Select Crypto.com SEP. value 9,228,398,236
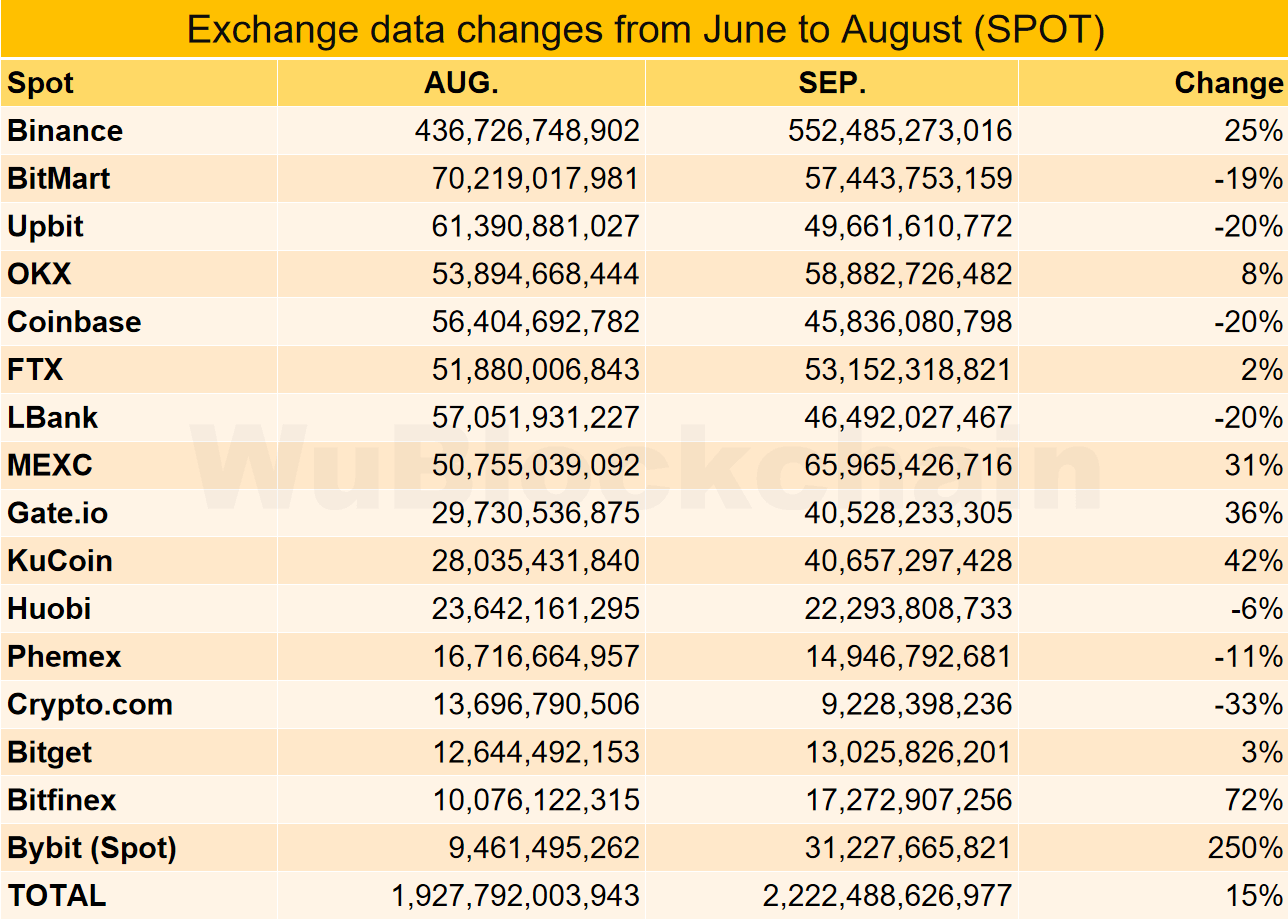 click(916, 705)
